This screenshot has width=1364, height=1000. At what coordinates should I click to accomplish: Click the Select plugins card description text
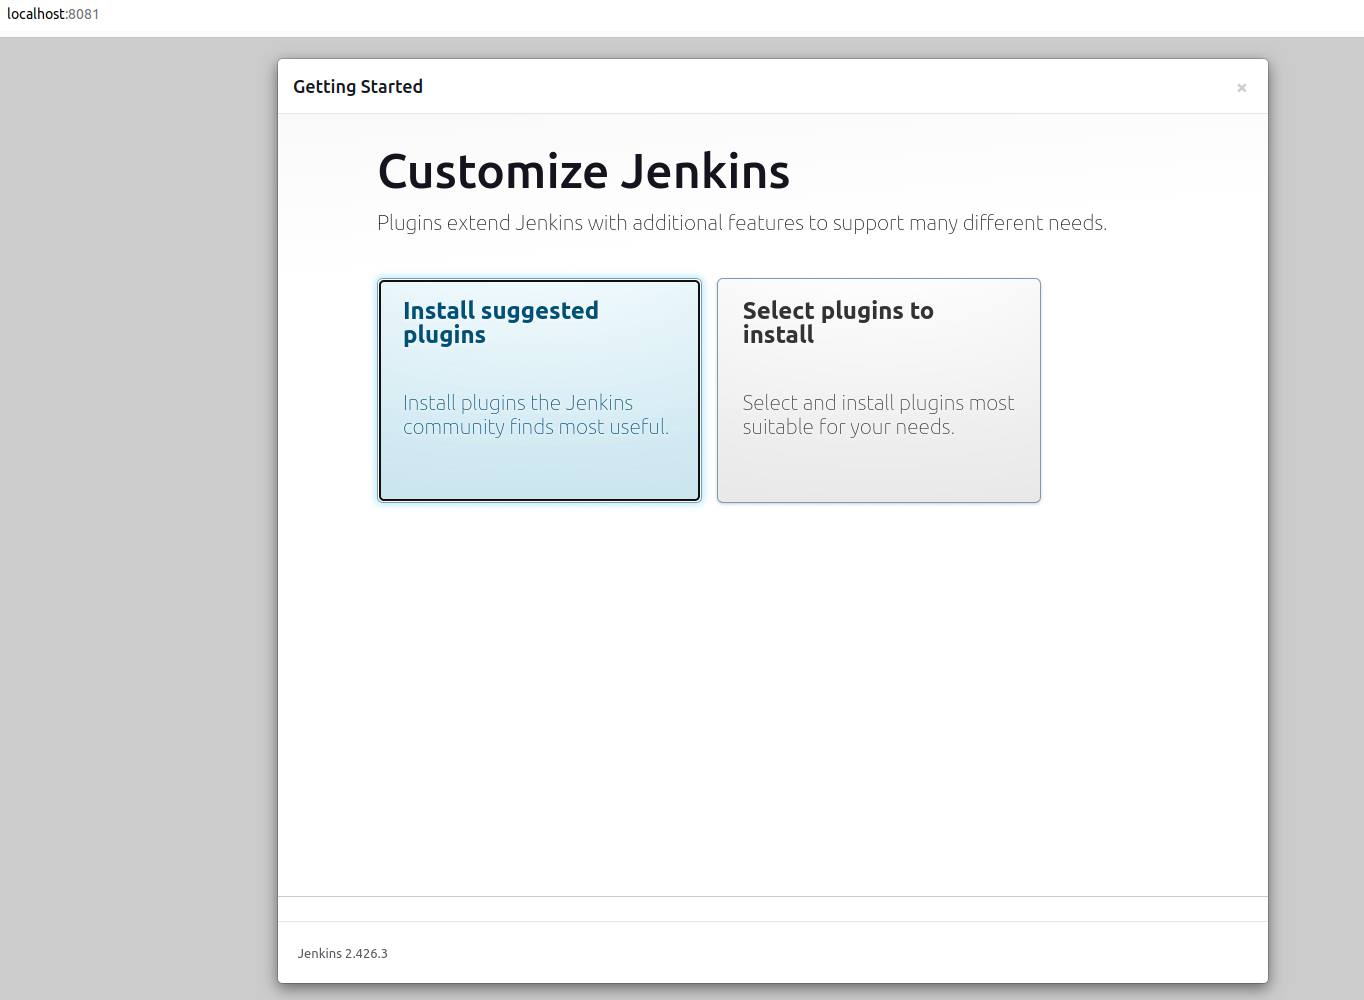click(878, 414)
